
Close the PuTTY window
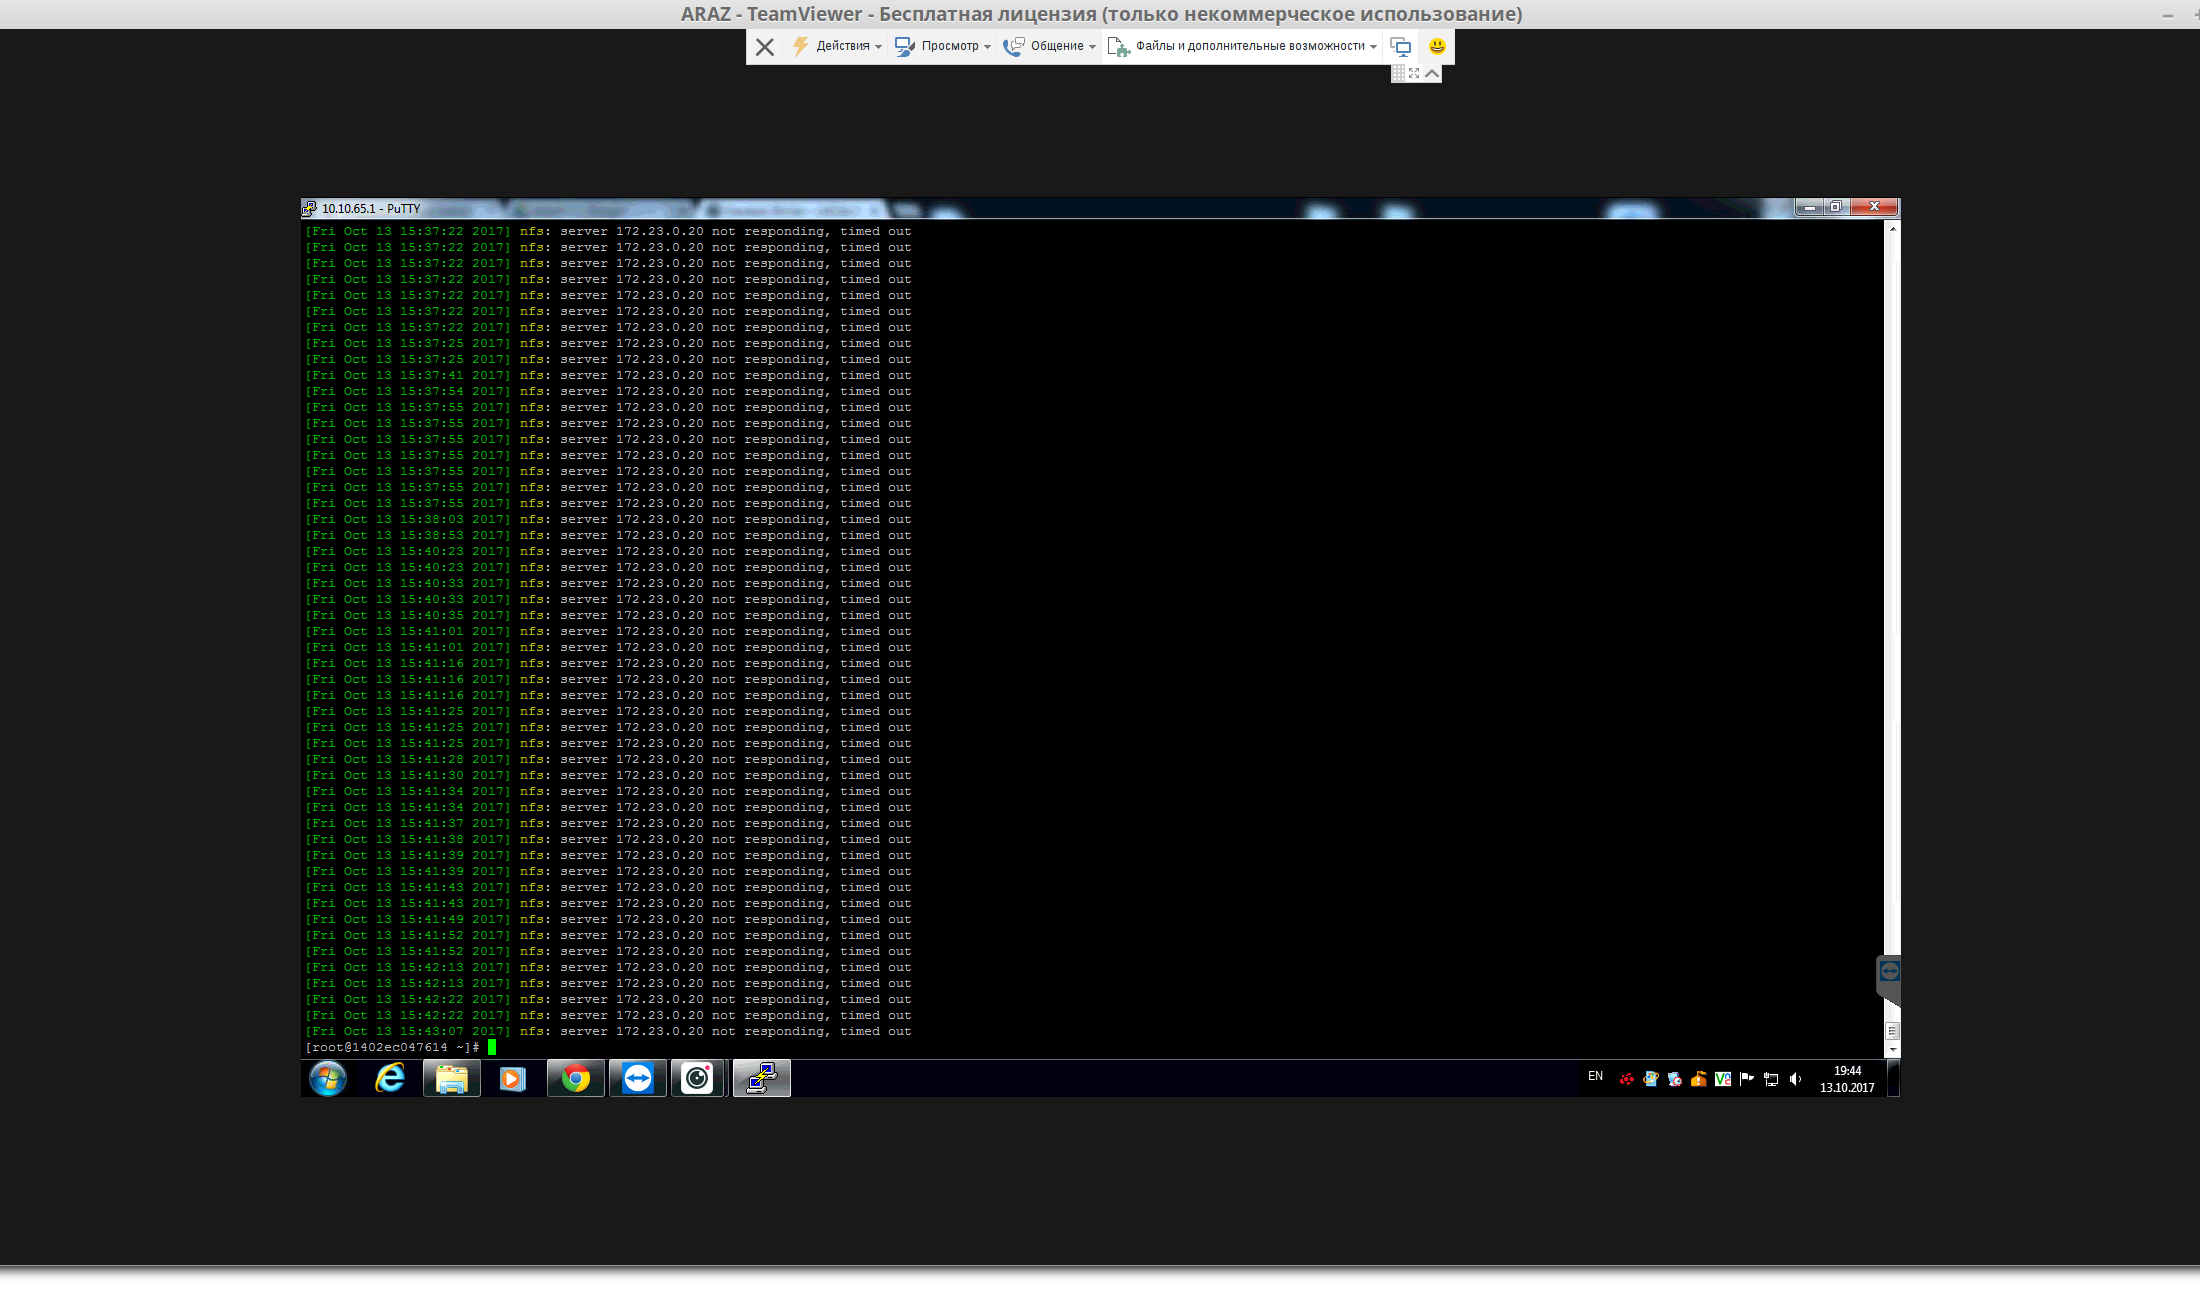coord(1874,207)
